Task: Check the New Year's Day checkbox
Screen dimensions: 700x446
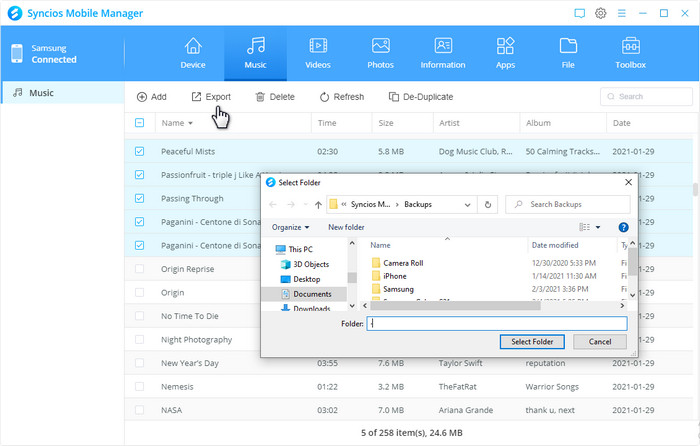Action: pos(139,363)
